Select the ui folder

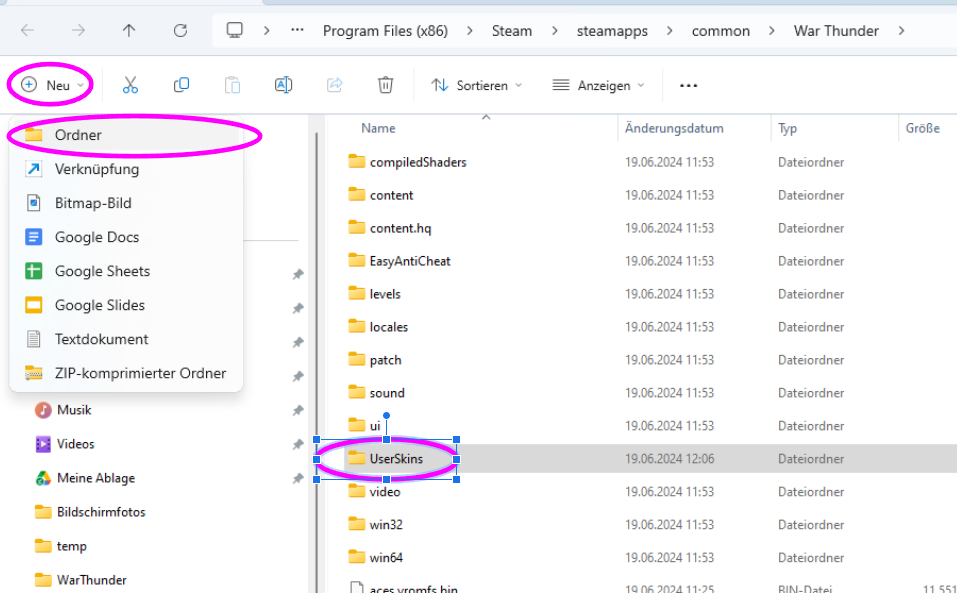[x=374, y=426]
